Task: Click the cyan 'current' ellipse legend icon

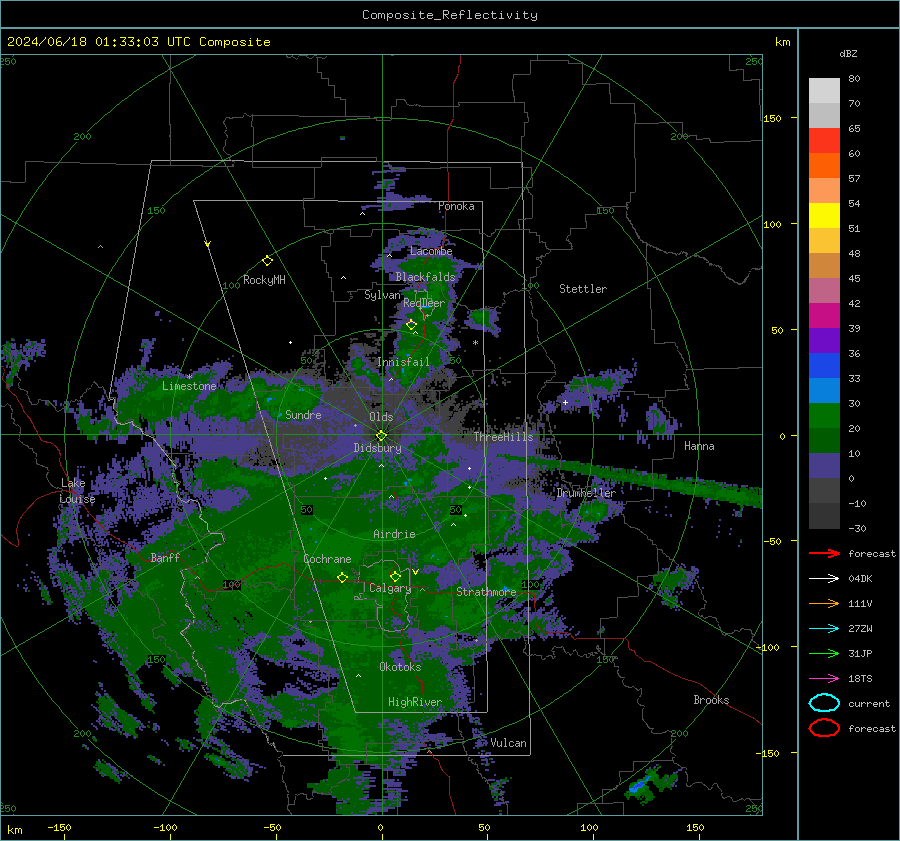Action: tap(824, 703)
